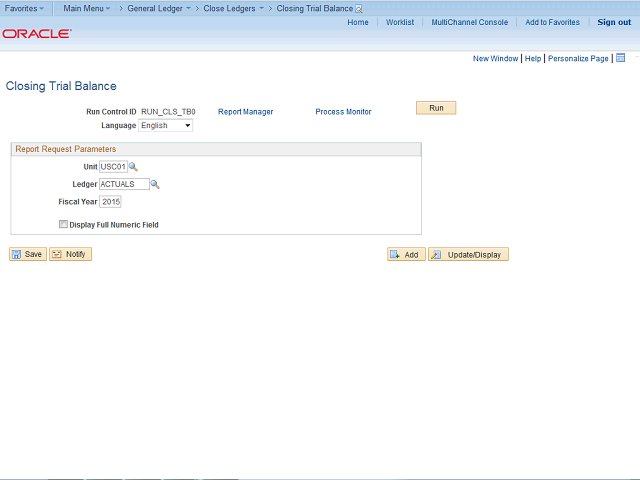Click the Notify button
The width and height of the screenshot is (640, 480).
pos(70,254)
